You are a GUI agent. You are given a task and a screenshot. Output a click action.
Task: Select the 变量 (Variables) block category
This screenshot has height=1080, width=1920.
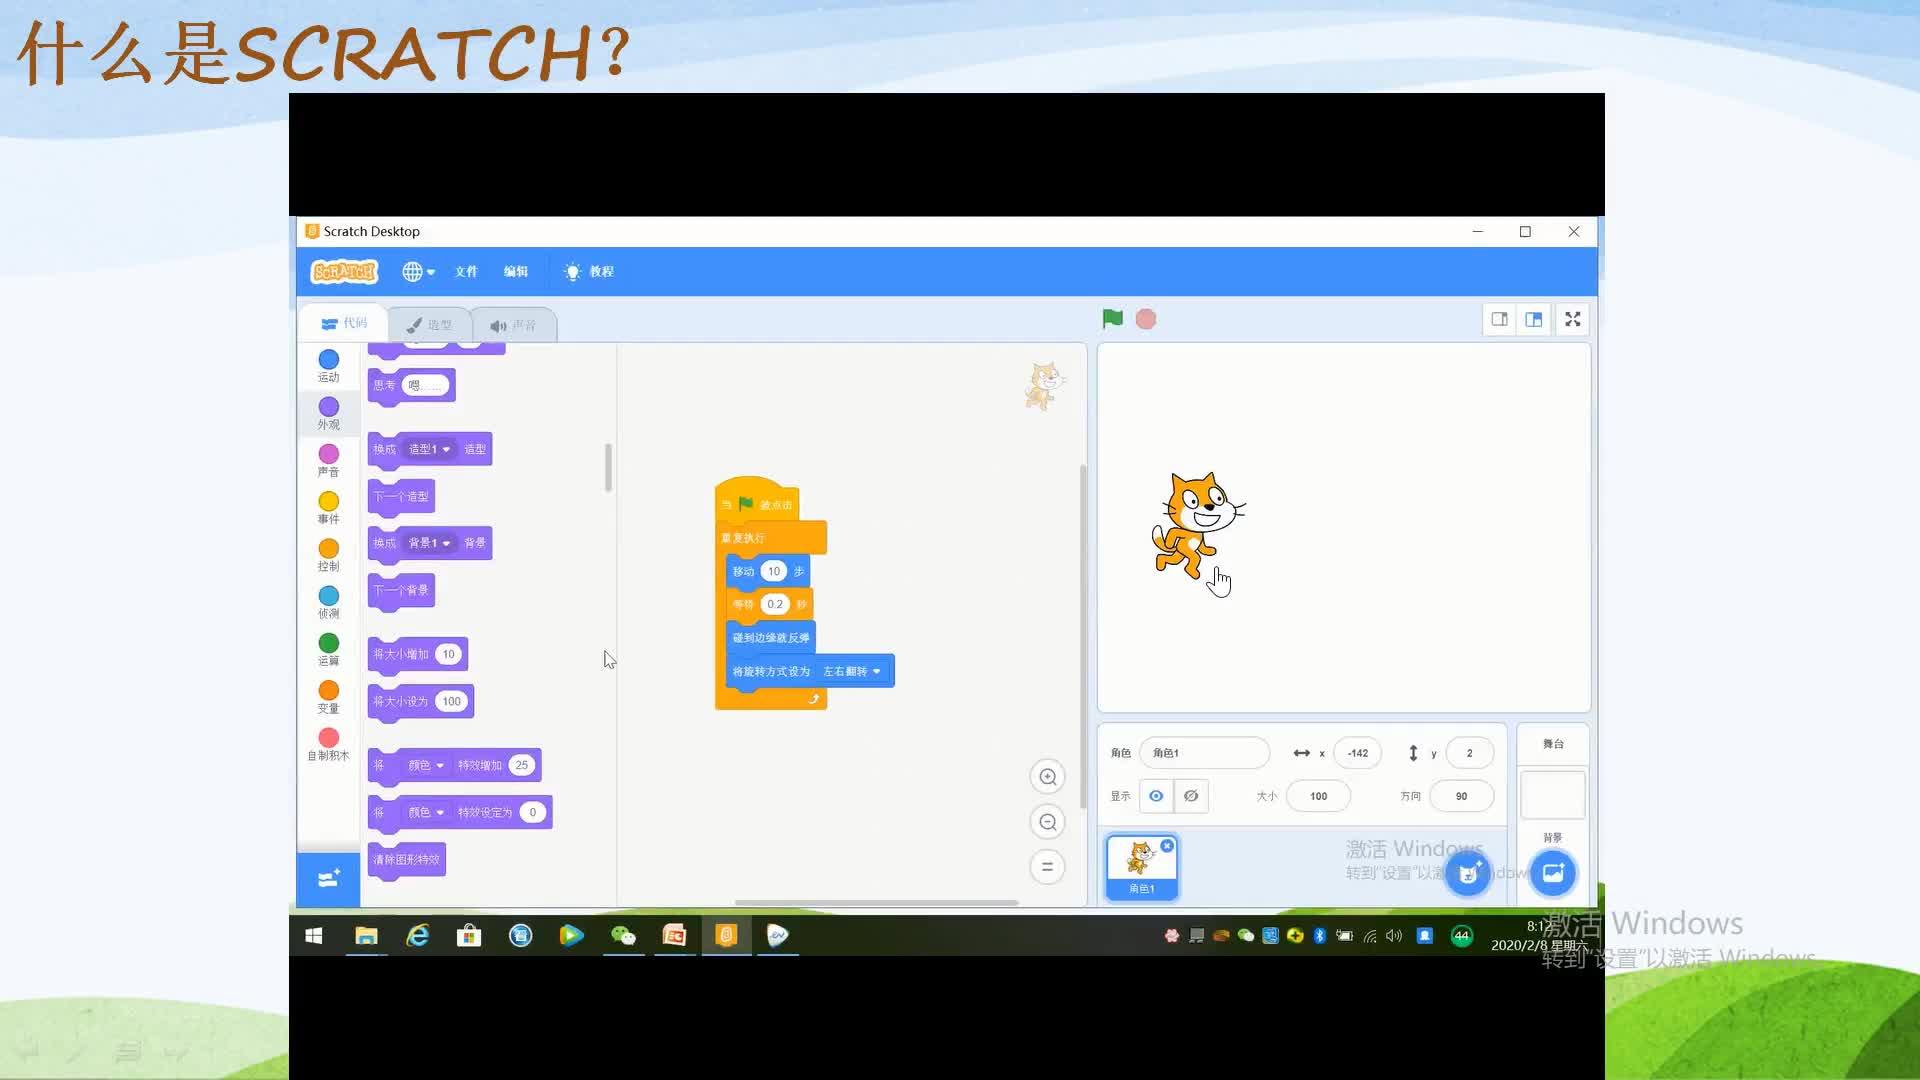click(328, 697)
